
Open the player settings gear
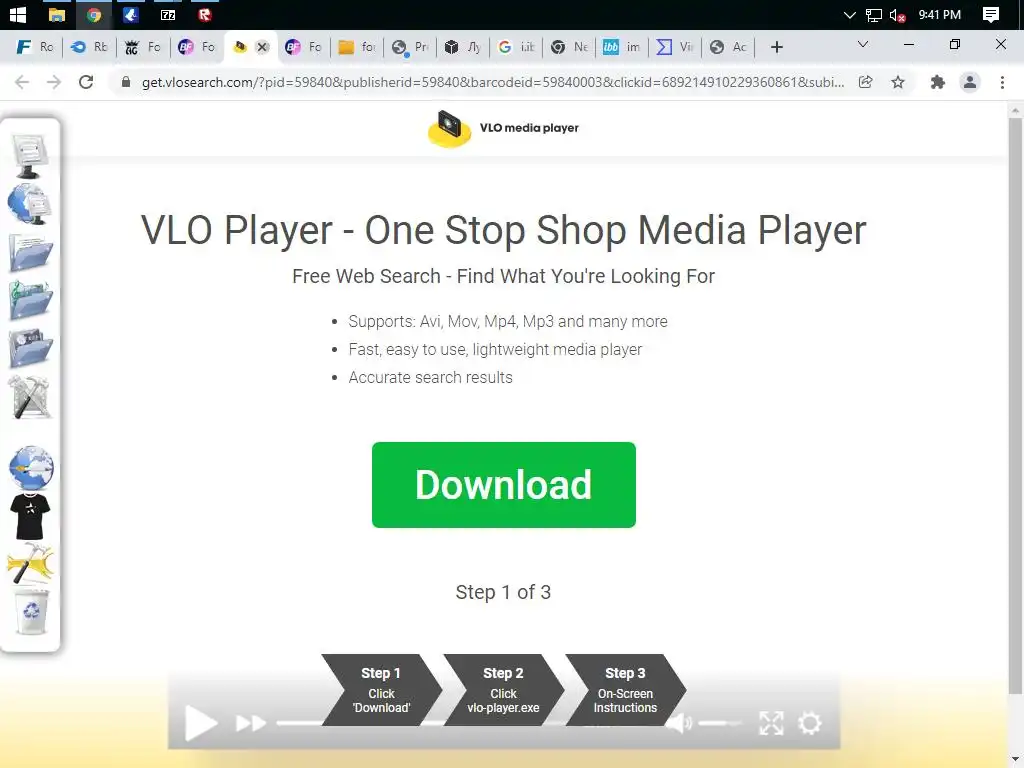tap(810, 723)
